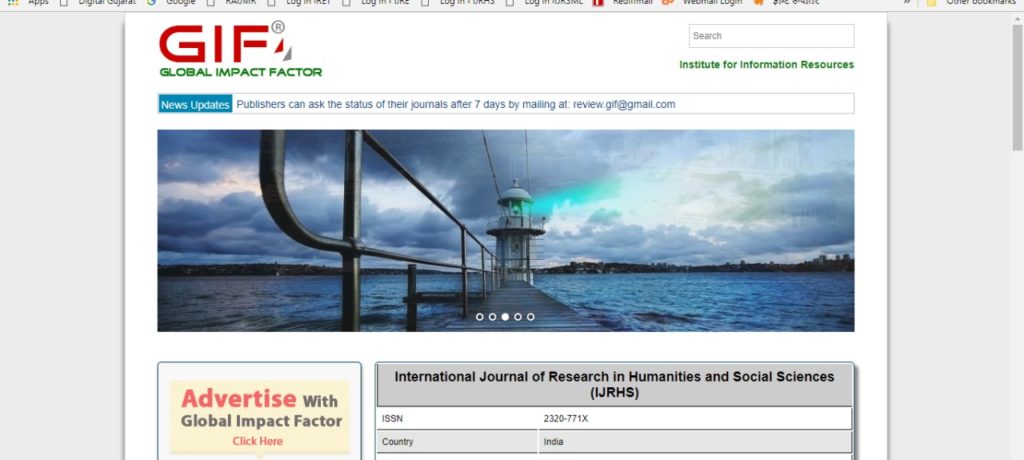The width and height of the screenshot is (1024, 460).
Task: Open the Google bookmark
Action: click(x=171, y=3)
